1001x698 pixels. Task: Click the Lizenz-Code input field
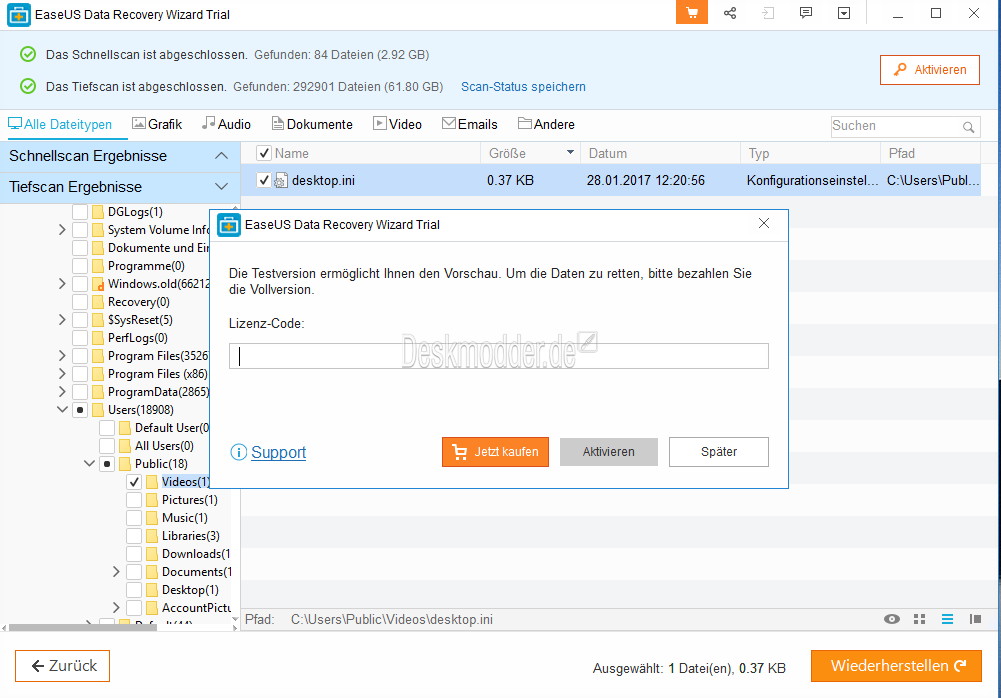click(x=499, y=356)
